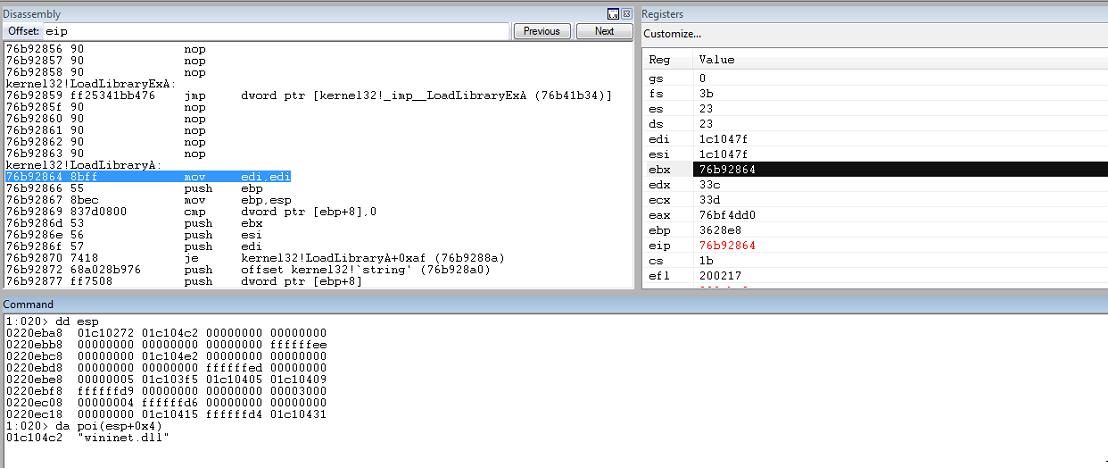This screenshot has width=1108, height=470.
Task: Select the Disassembly panel title
Action: pos(32,13)
